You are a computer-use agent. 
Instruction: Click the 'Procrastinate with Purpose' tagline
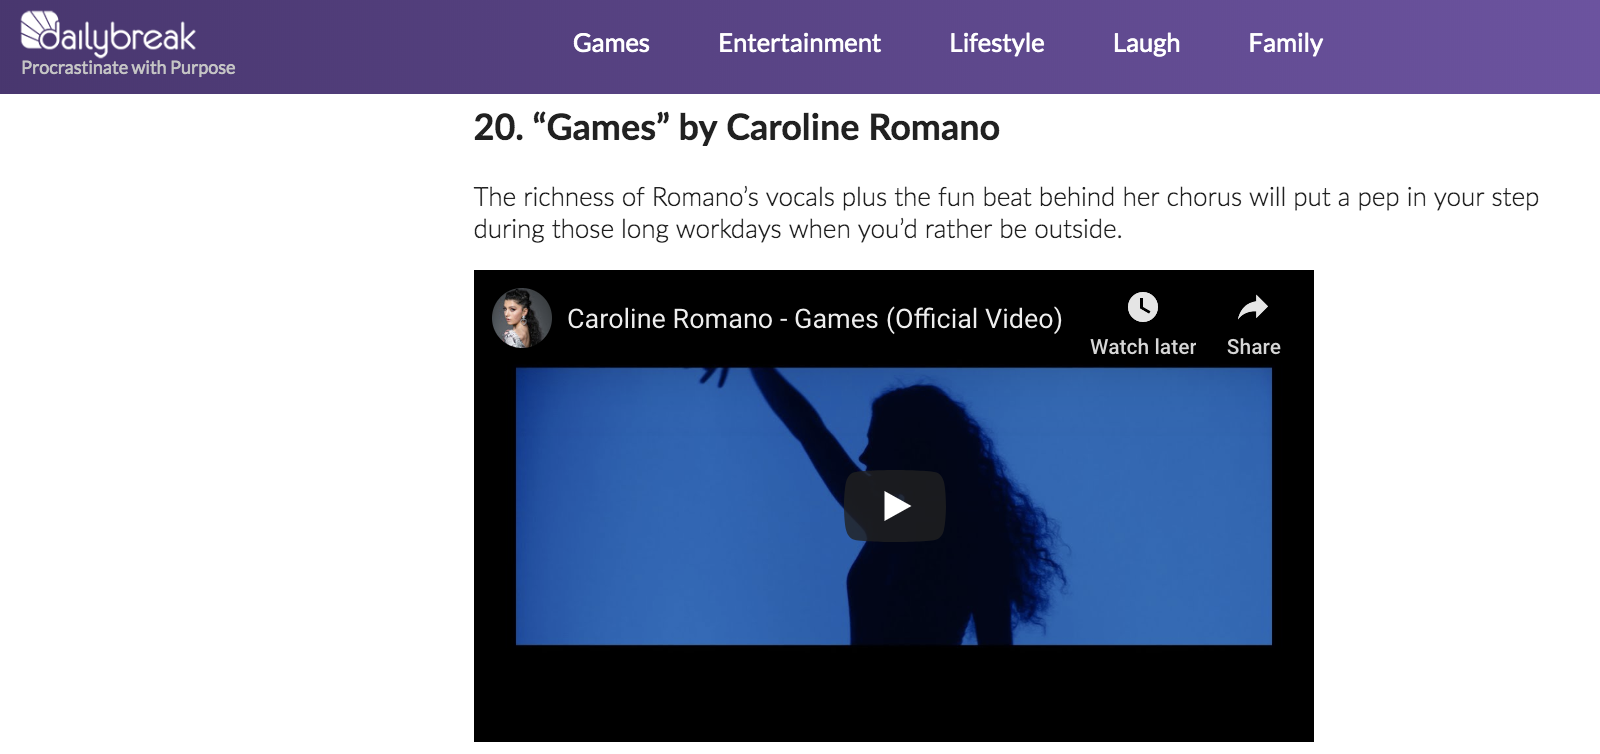click(128, 68)
